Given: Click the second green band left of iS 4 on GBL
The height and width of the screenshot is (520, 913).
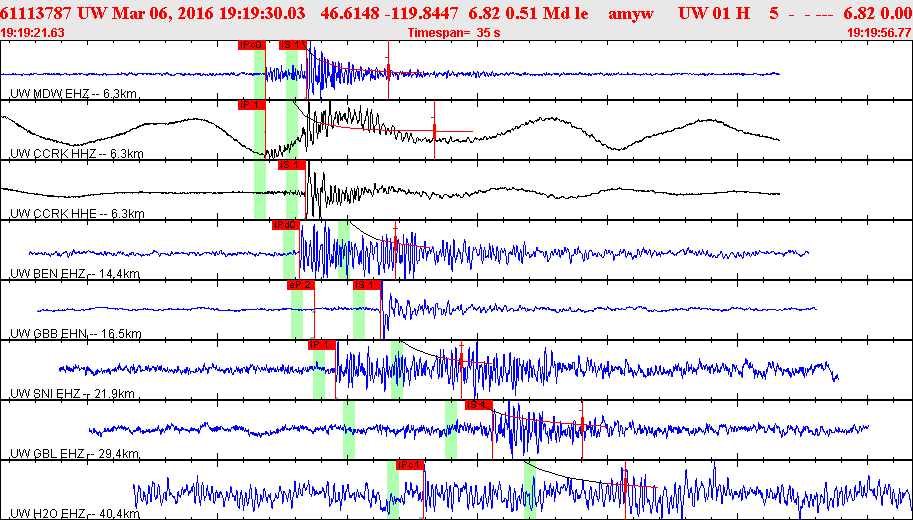Looking at the screenshot, I should pyautogui.click(x=451, y=429).
